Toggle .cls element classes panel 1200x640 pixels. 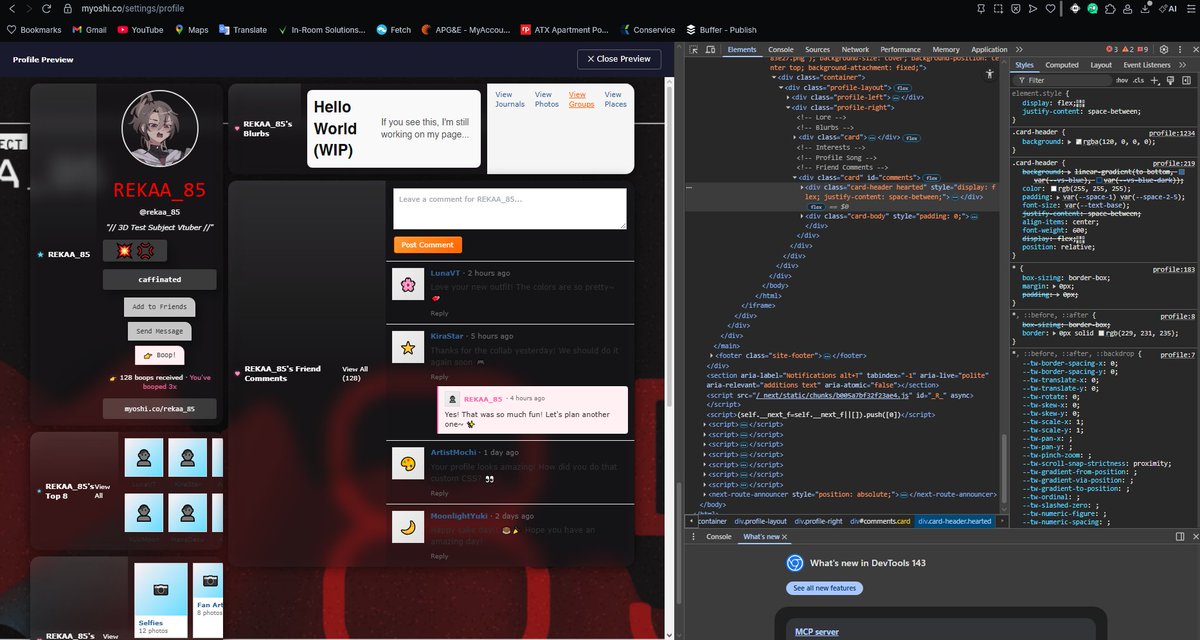(x=1139, y=80)
